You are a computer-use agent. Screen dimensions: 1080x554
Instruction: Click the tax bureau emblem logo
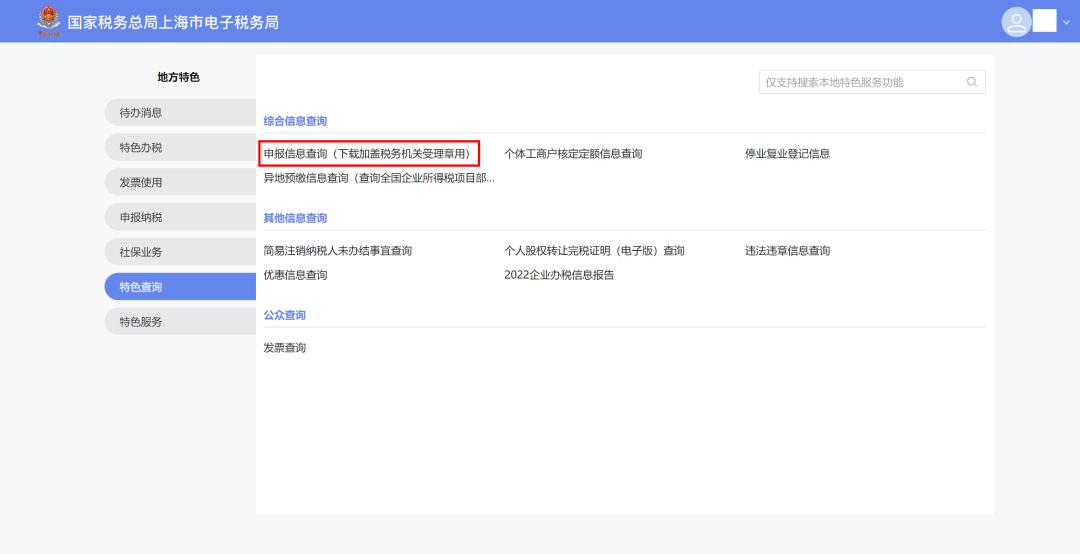[x=46, y=21]
